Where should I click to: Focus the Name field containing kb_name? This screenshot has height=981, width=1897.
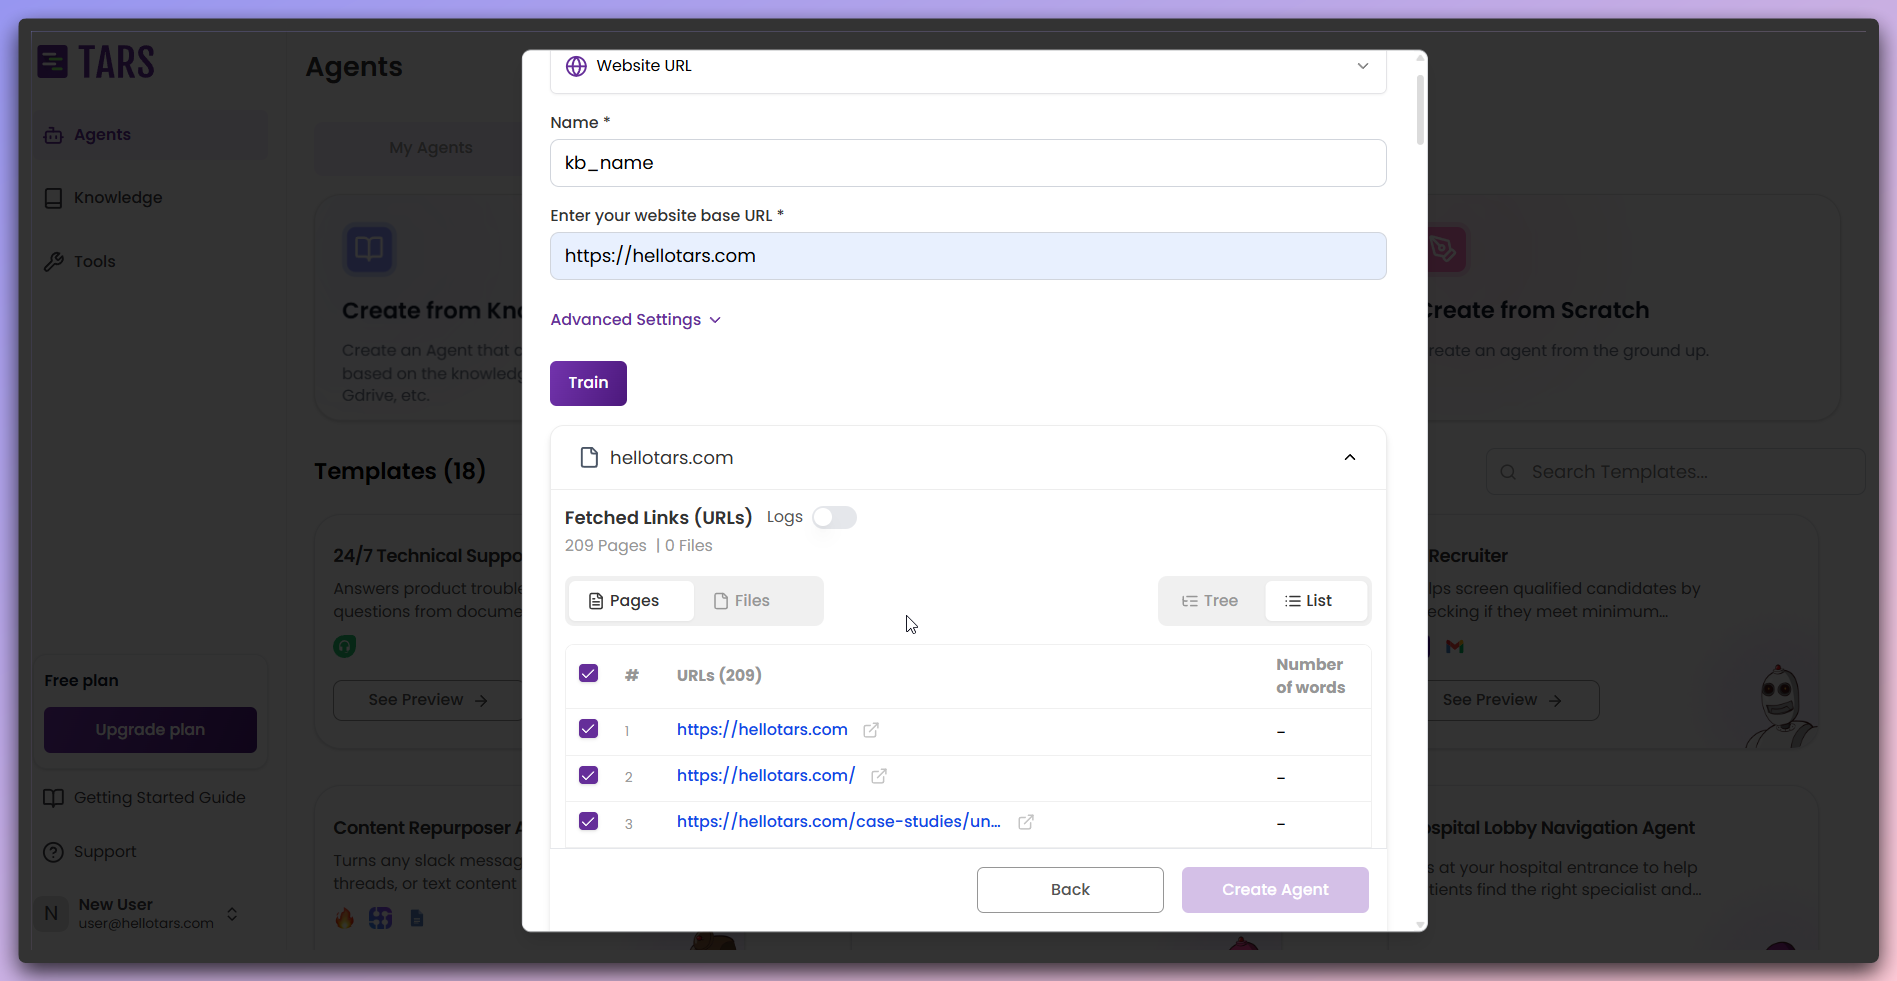pyautogui.click(x=968, y=163)
